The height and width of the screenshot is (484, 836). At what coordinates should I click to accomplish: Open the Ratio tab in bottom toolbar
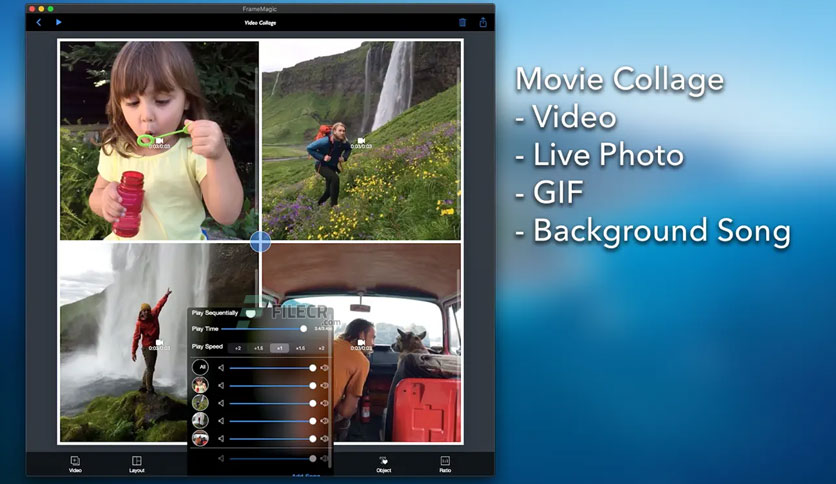445,464
